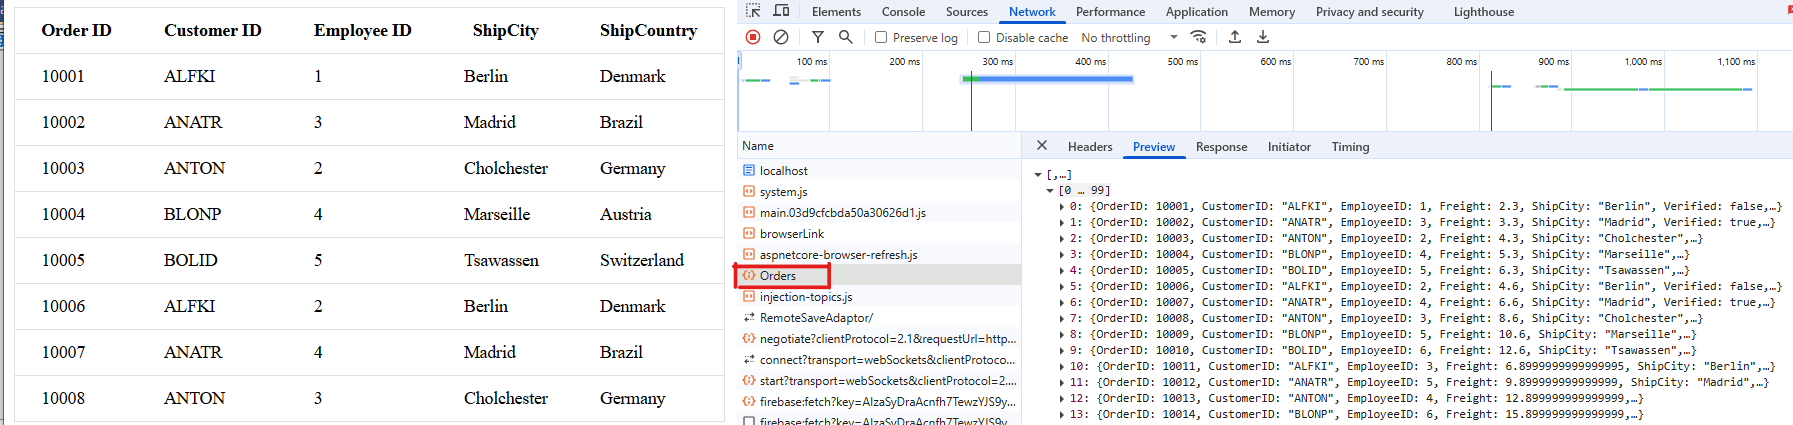Enable the Disable cache checkbox
1793x425 pixels.
984,37
